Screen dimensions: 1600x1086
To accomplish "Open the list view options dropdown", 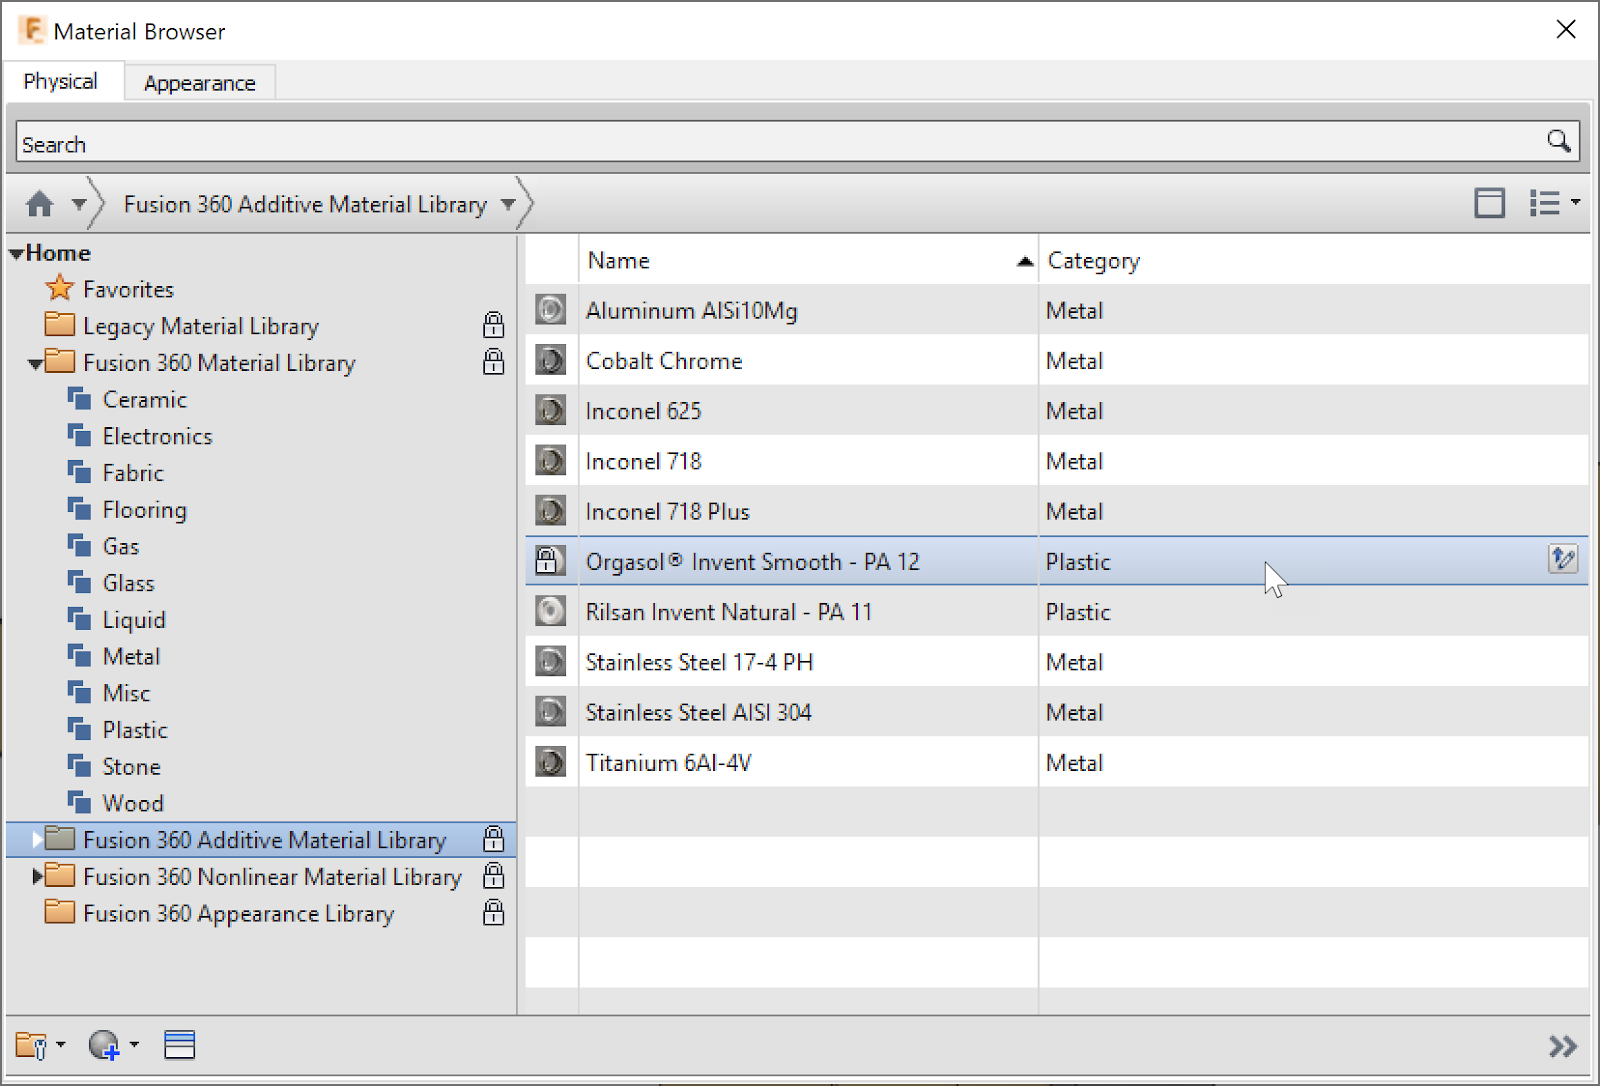I will click(x=1555, y=203).
